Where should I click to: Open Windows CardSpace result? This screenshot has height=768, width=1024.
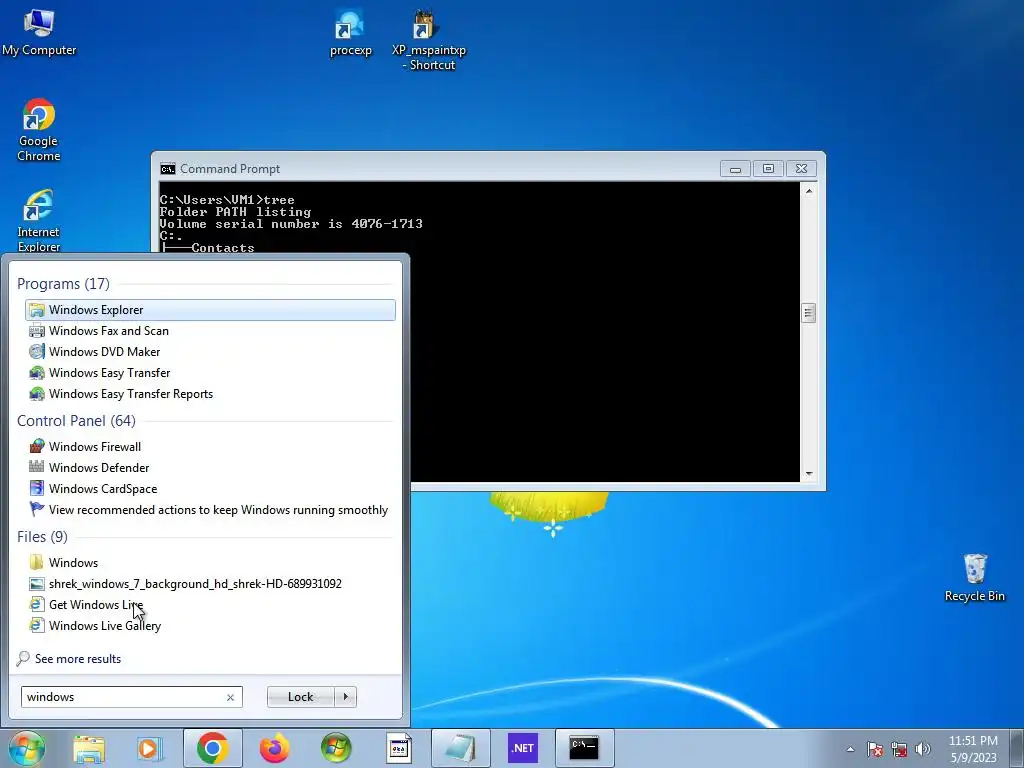point(210,488)
